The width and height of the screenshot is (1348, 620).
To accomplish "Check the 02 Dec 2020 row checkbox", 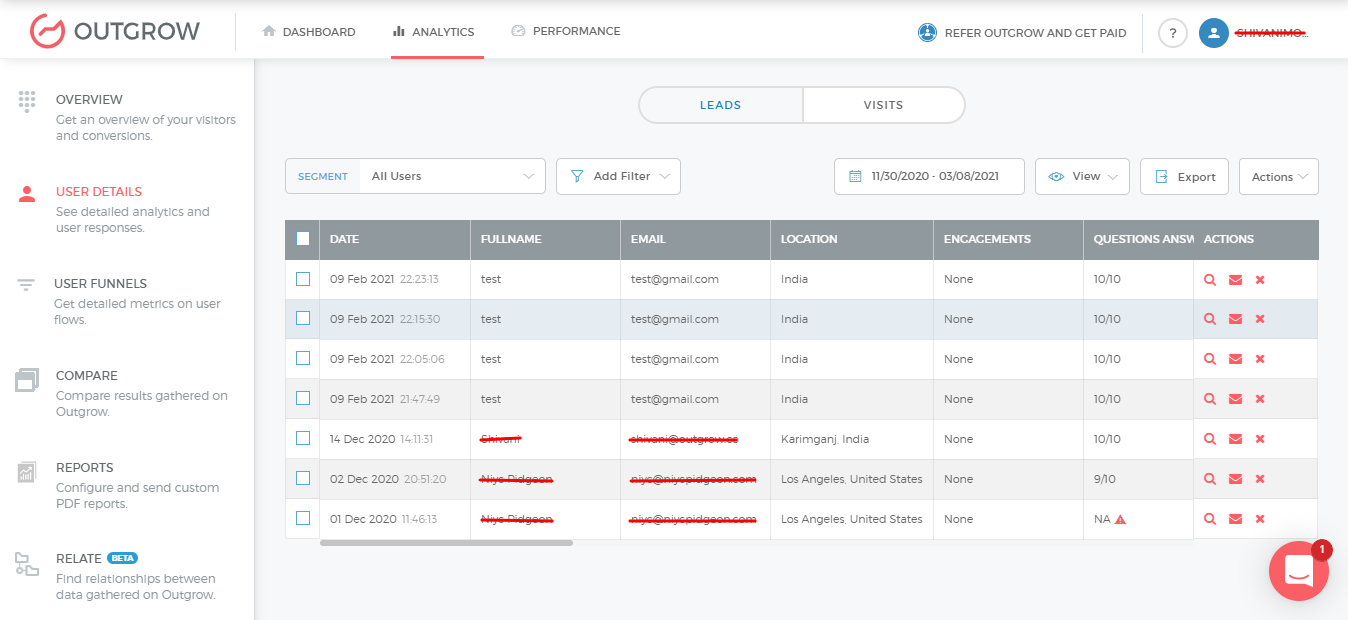I will click(303, 478).
